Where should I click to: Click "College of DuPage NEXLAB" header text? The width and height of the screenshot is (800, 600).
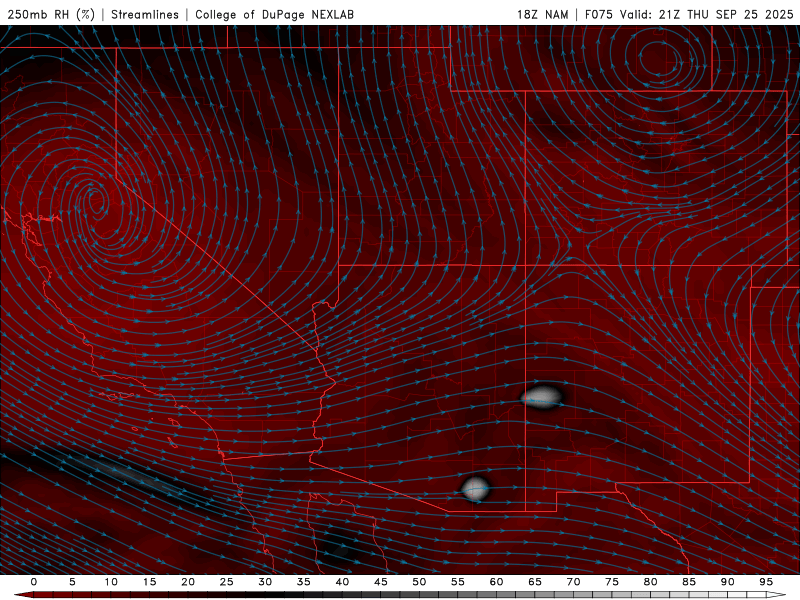click(274, 14)
